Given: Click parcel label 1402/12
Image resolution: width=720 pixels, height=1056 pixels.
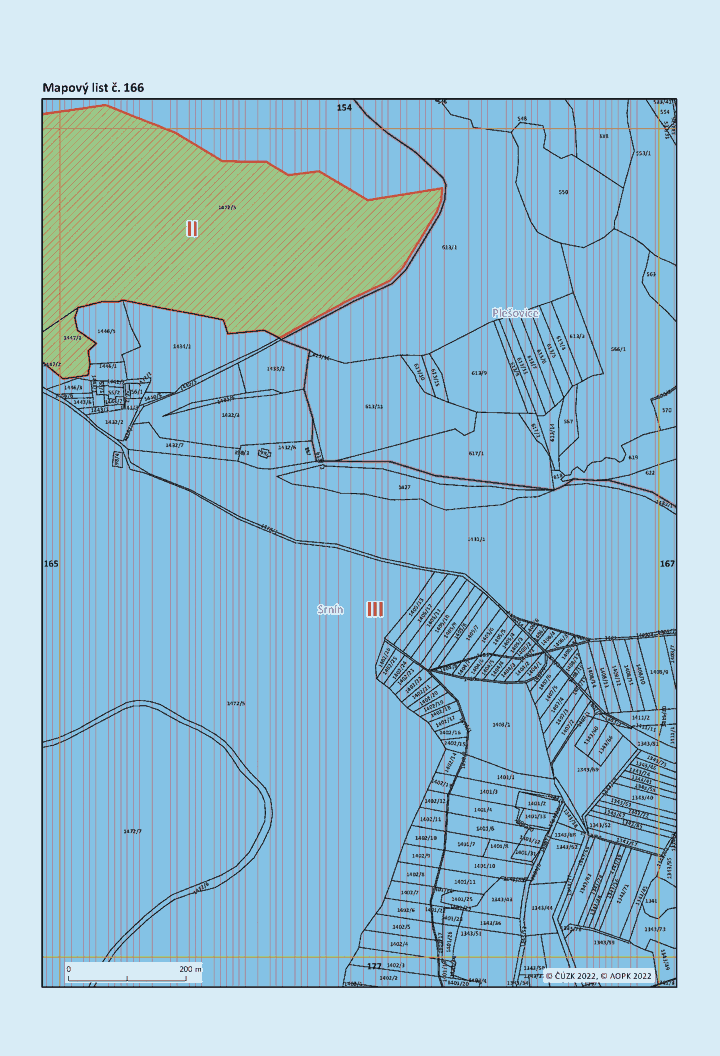Looking at the screenshot, I should [436, 801].
